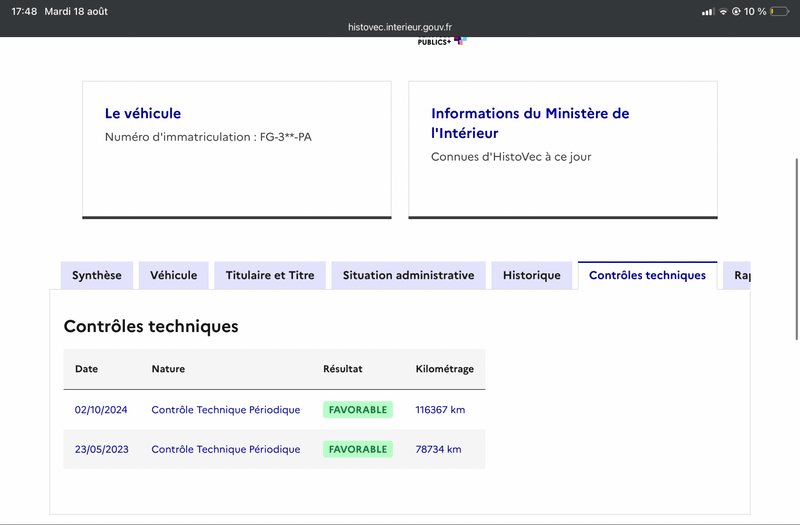Viewport: 800px width, 525px height.
Task: Switch to the Véhicule tab
Action: coord(173,276)
